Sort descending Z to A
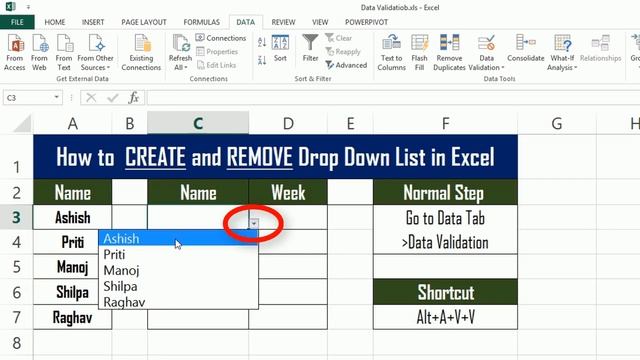Image resolution: width=640 pixels, height=360 pixels. click(262, 60)
